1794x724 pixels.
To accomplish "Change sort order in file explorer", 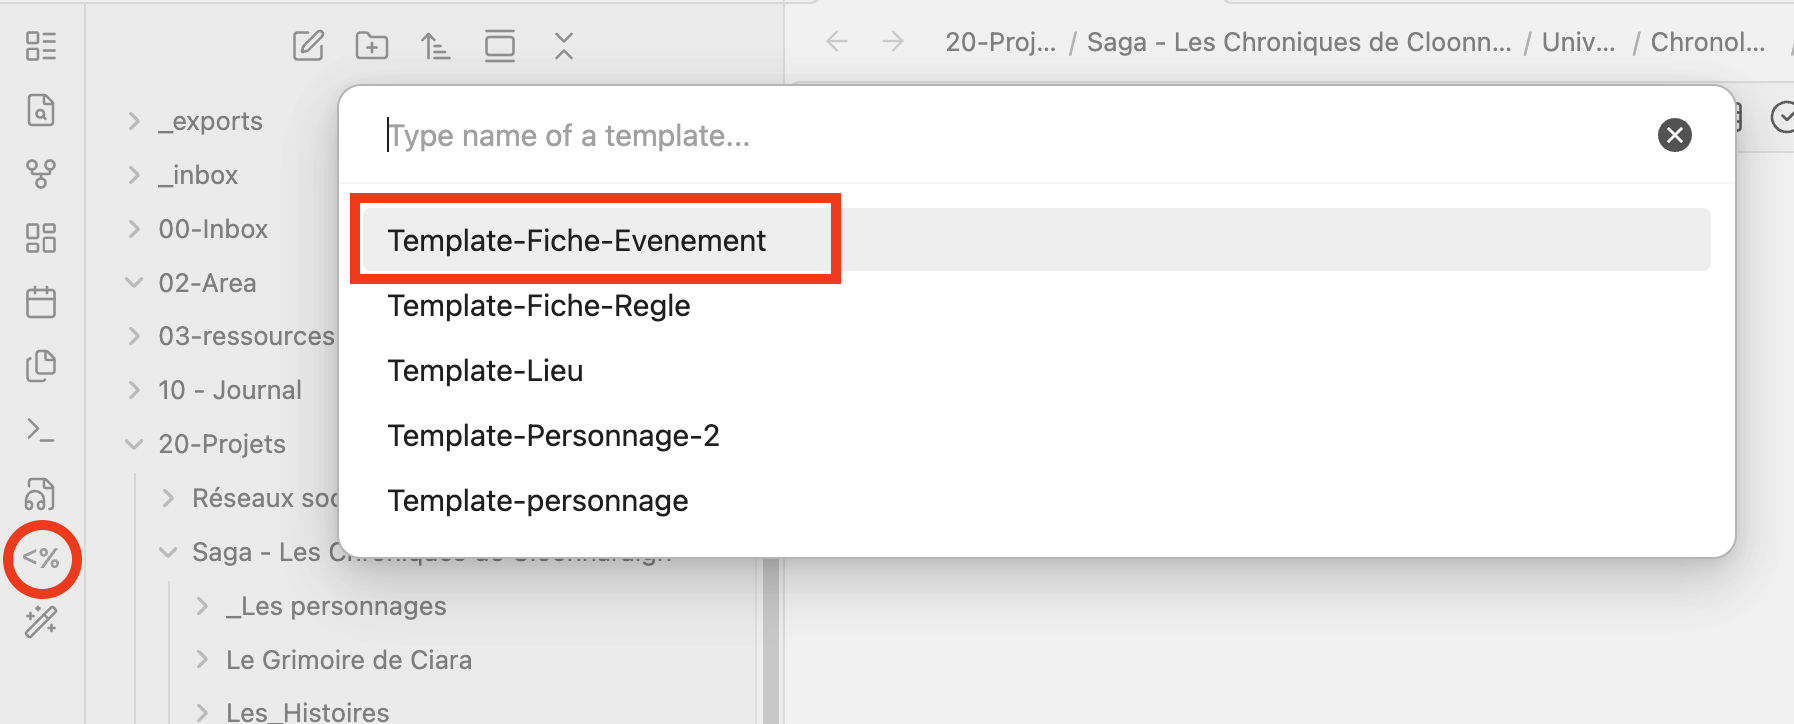I will [435, 45].
